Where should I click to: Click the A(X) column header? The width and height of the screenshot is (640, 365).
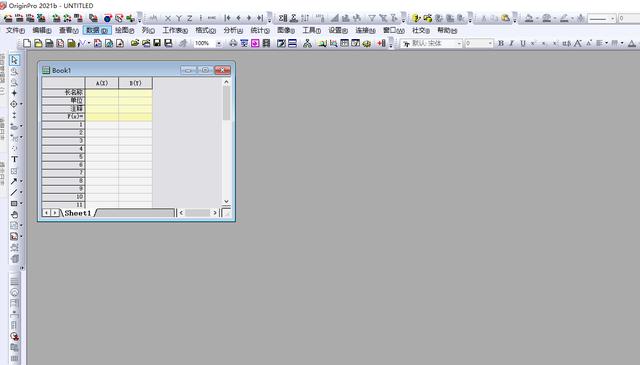[102, 83]
